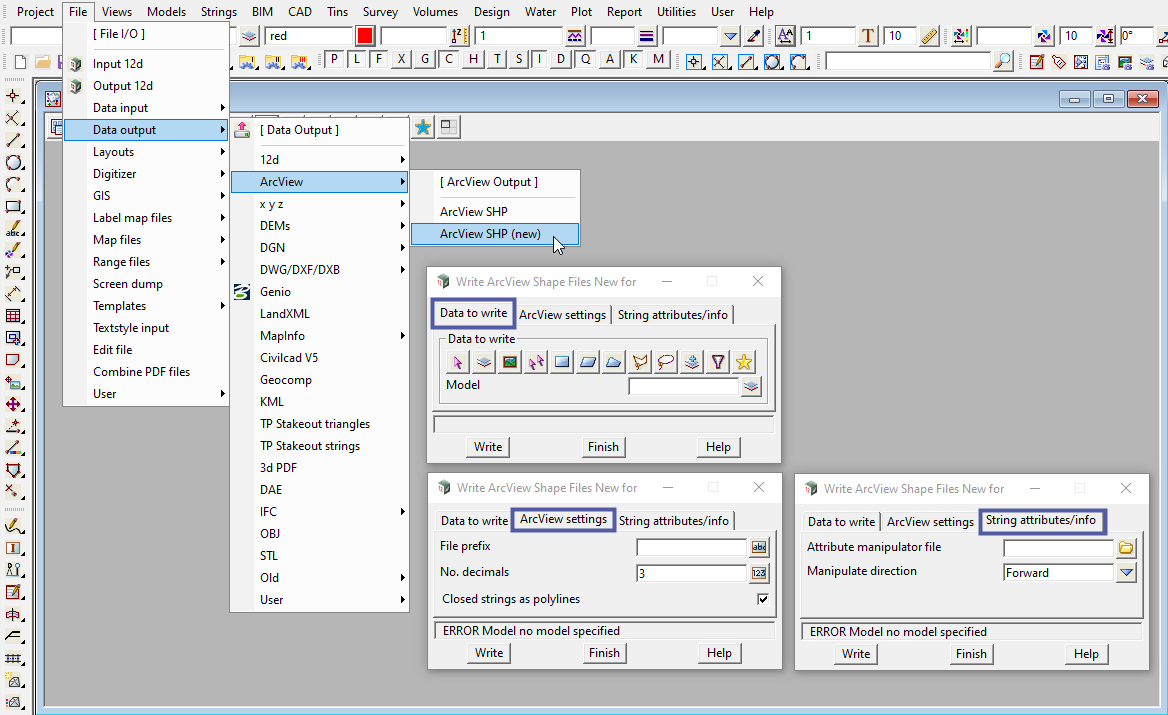Click Write in the String attributes/info dialog
This screenshot has width=1168, height=715.
click(856, 654)
